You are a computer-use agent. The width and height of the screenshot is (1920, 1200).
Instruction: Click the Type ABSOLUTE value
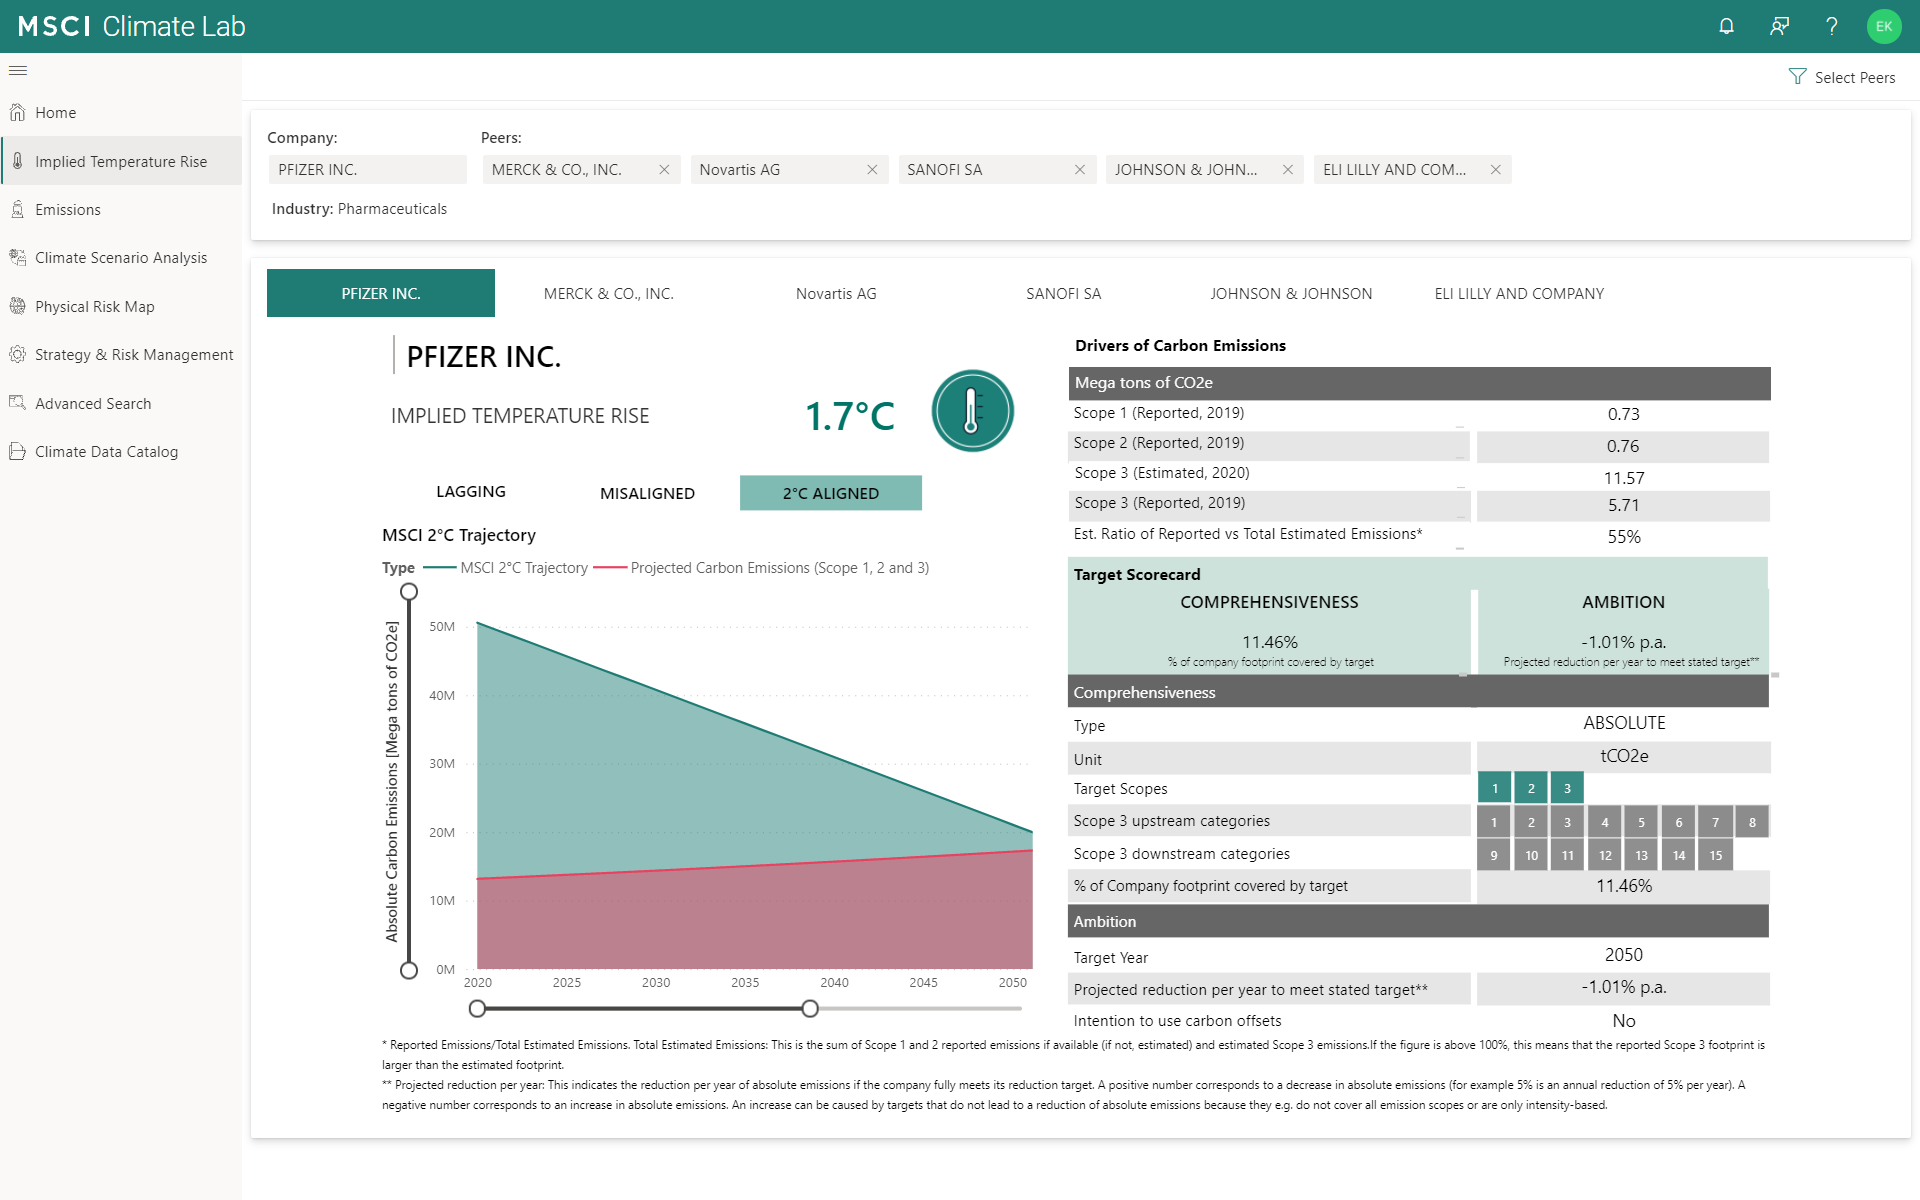click(x=1624, y=723)
